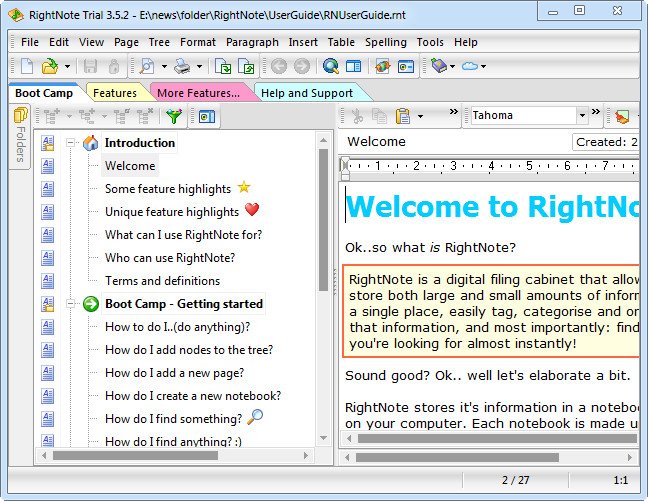Open the Folders side panel
648x501 pixels.
tap(20, 137)
